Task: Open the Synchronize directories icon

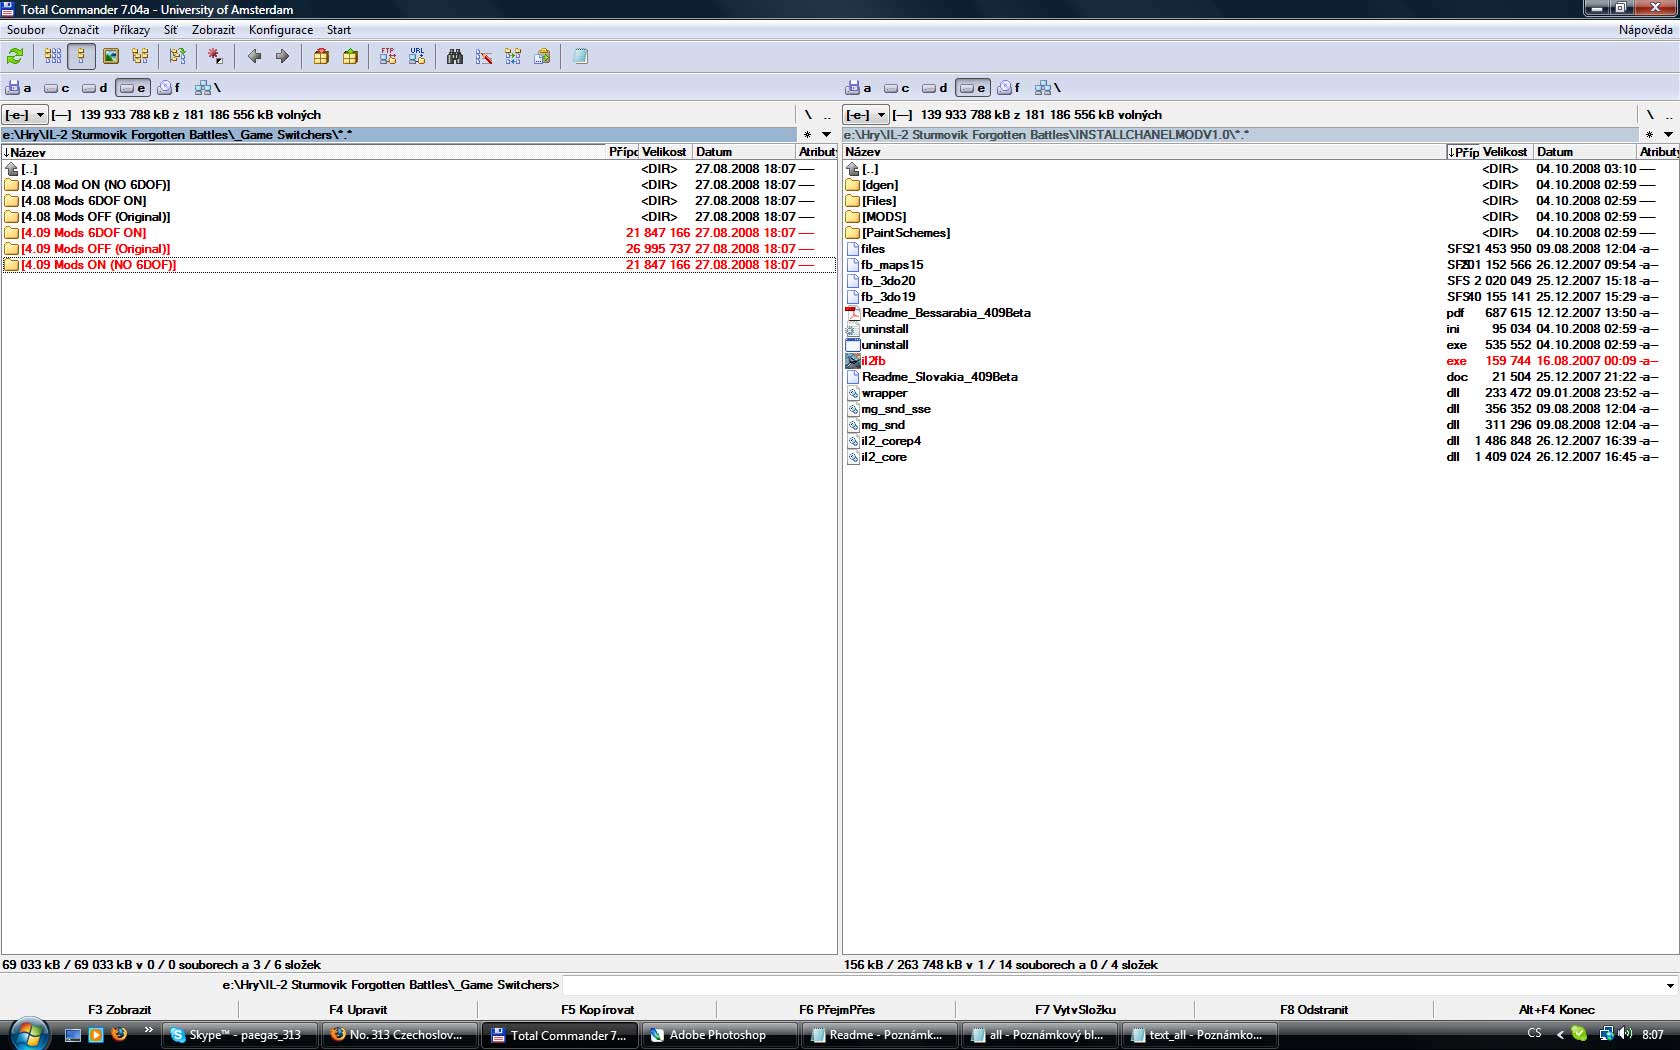Action: tap(513, 57)
